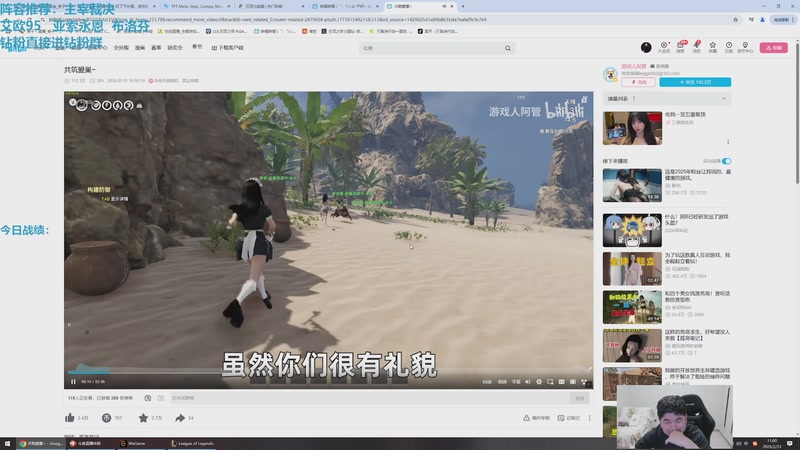Open LOL bookmark in bookmarks bar
The width and height of the screenshot is (800, 450).
[x=227, y=31]
